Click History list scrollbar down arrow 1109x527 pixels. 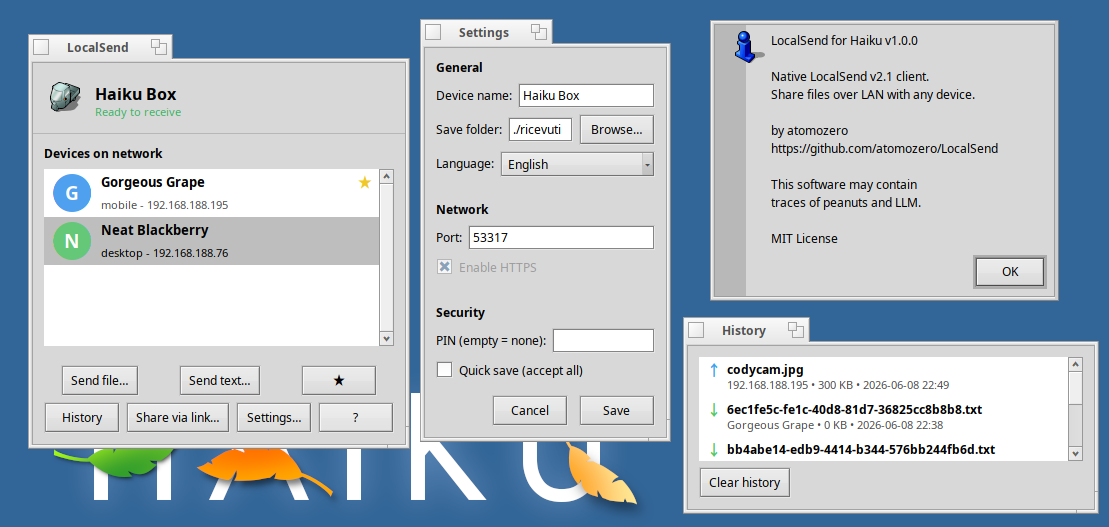[1076, 453]
